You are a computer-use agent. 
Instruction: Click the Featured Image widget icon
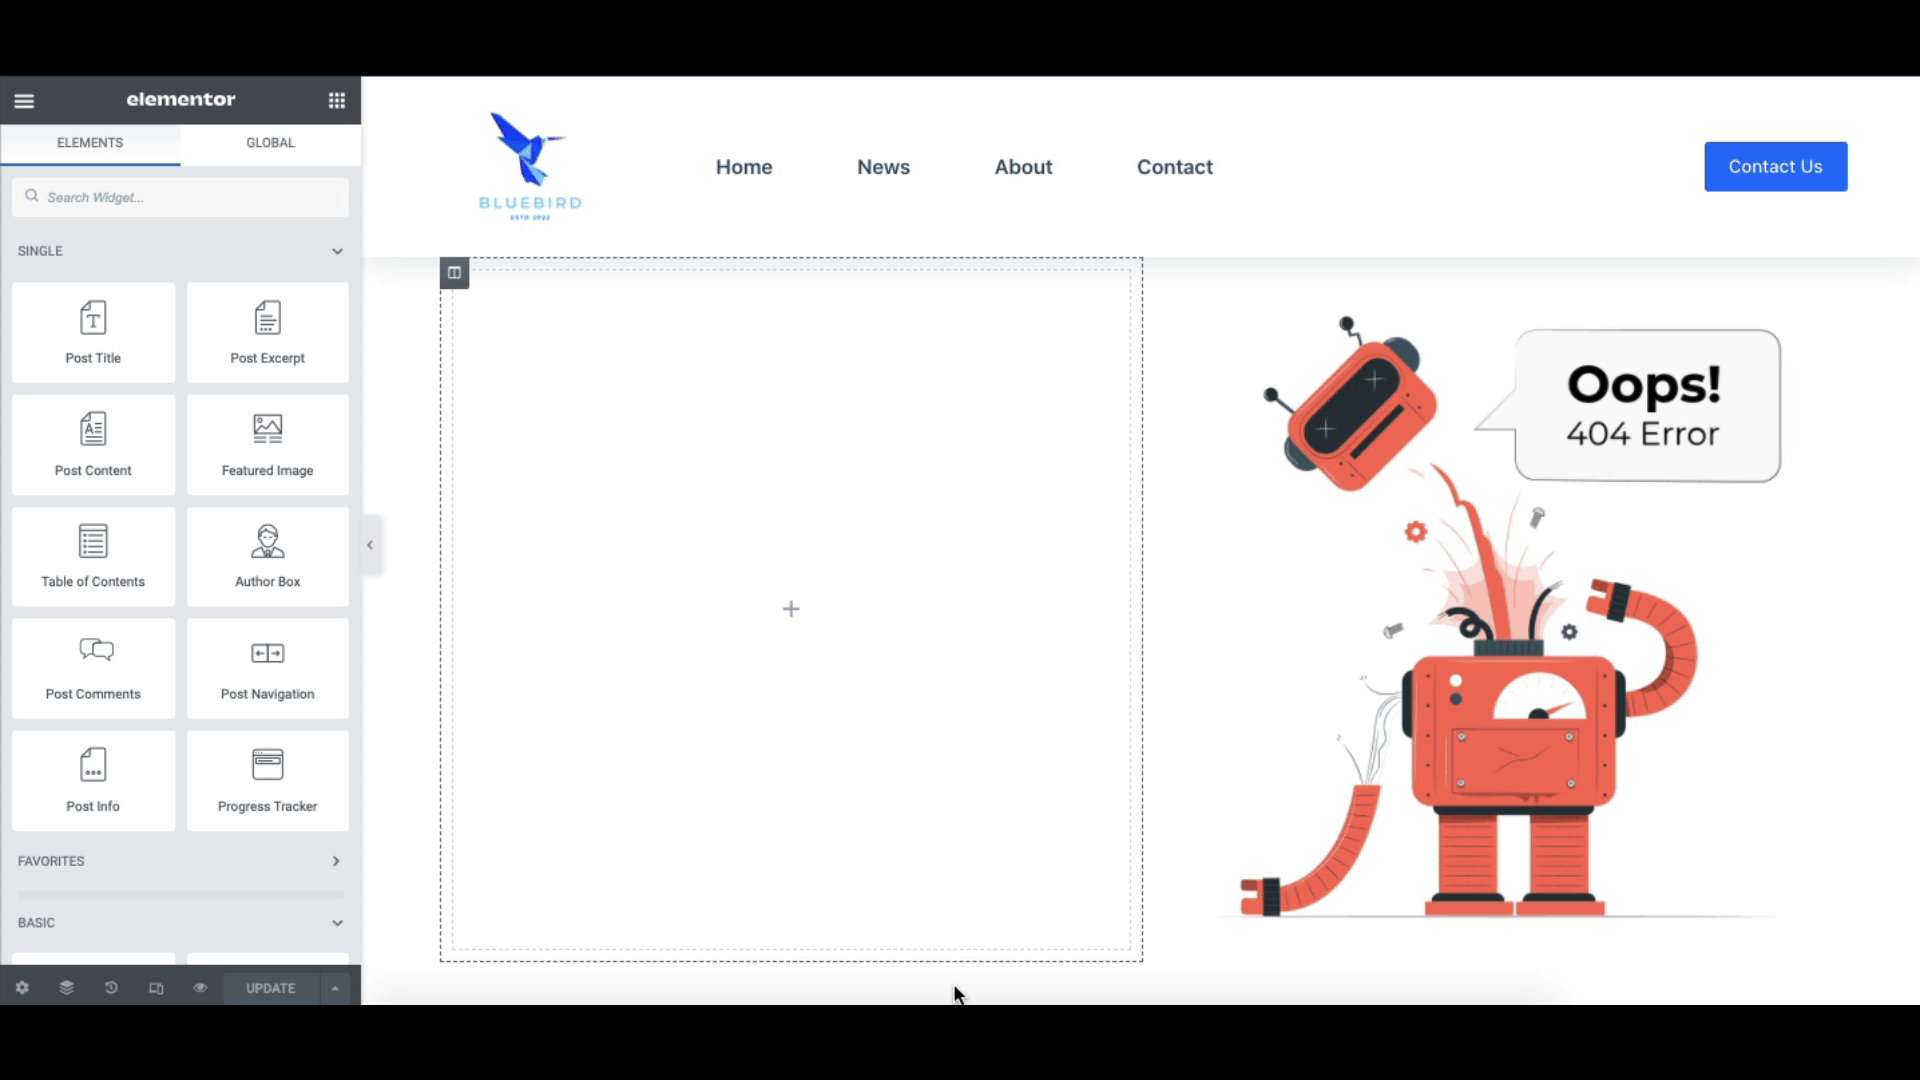[266, 427]
